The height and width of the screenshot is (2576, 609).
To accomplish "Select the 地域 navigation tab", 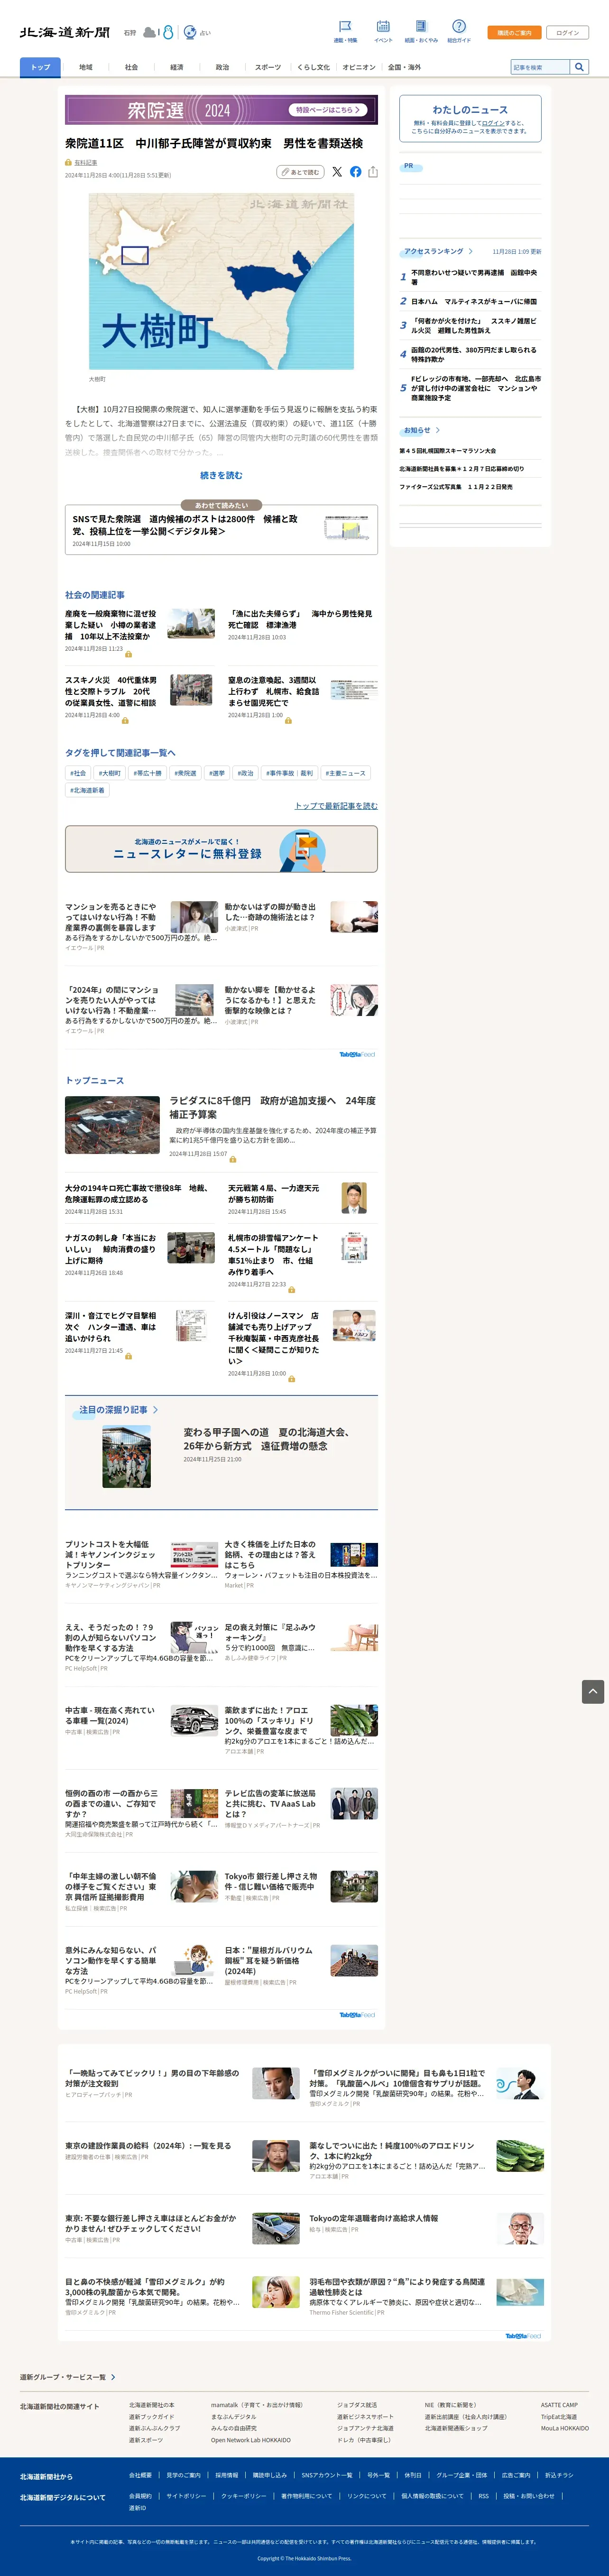I will 86,67.
